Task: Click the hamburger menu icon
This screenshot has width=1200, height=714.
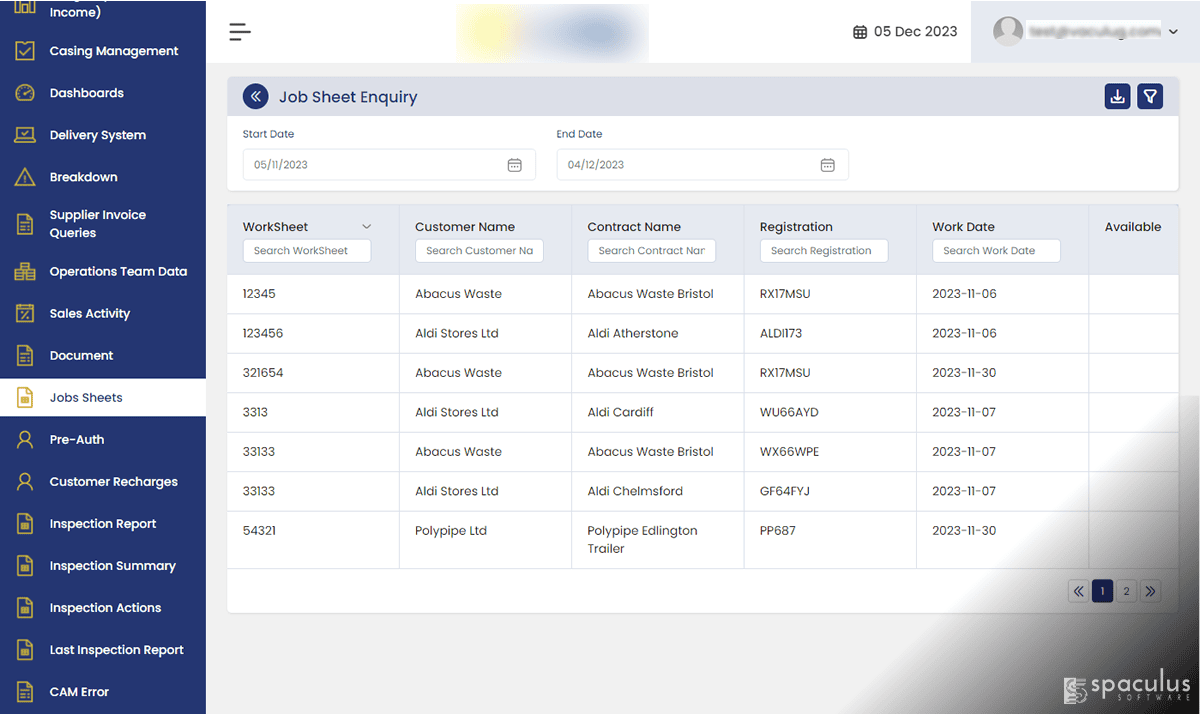Action: 239,32
